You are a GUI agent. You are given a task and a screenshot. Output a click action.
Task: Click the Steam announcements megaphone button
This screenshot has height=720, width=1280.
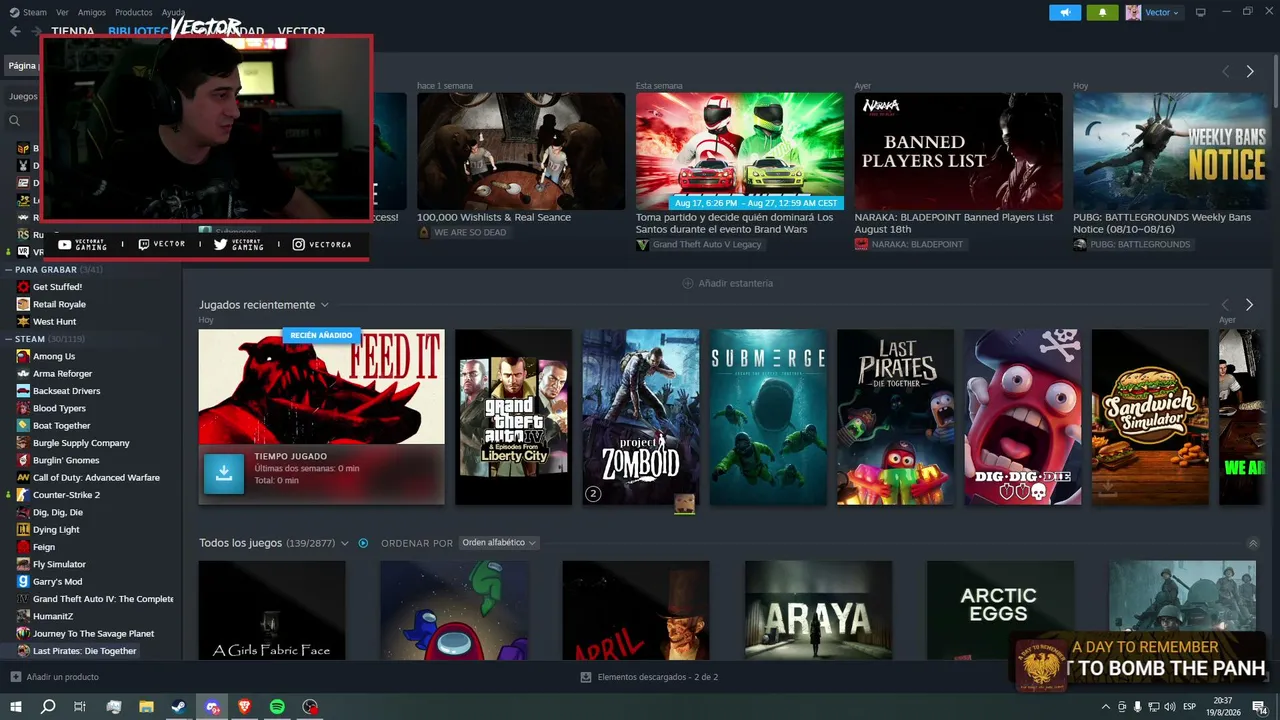pos(1065,12)
